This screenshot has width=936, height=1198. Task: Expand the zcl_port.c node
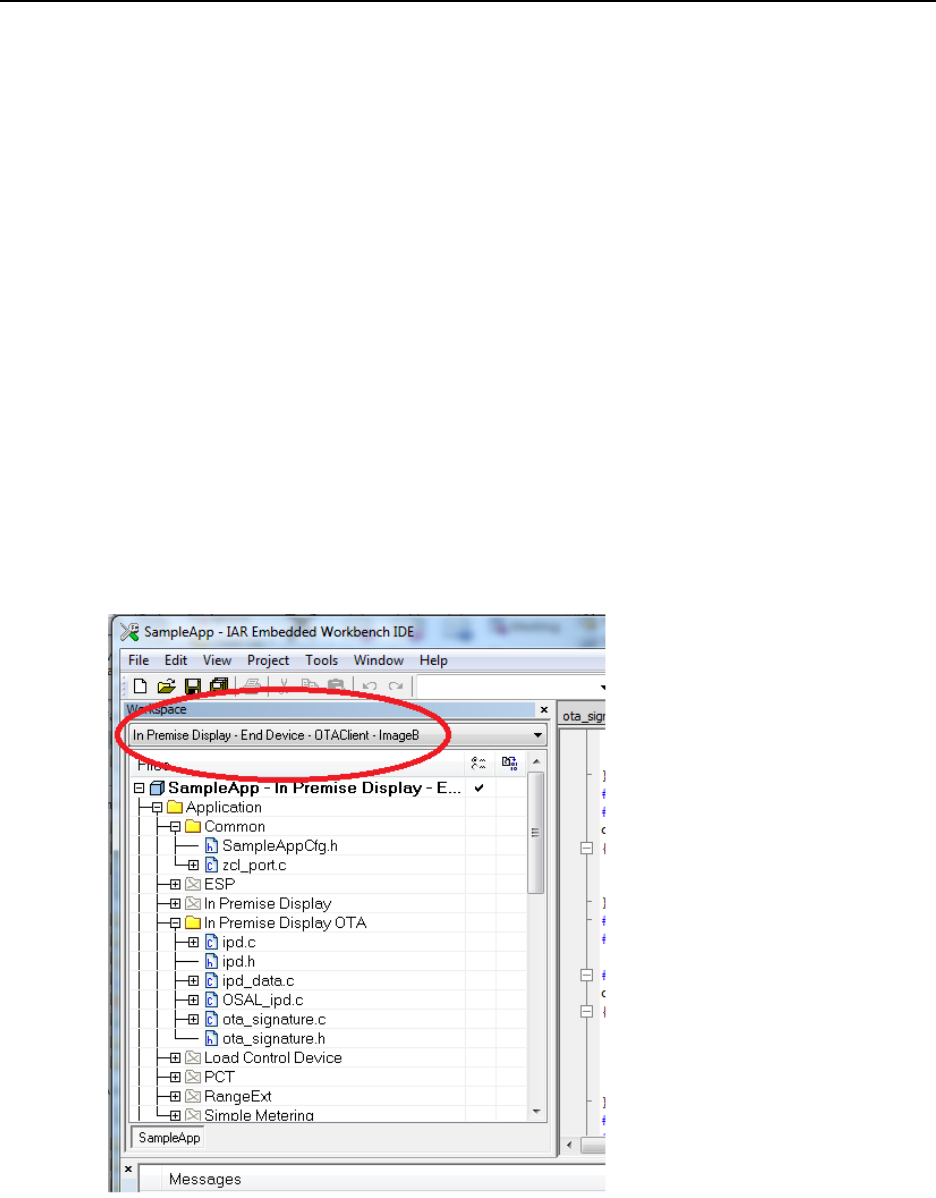tap(193, 865)
